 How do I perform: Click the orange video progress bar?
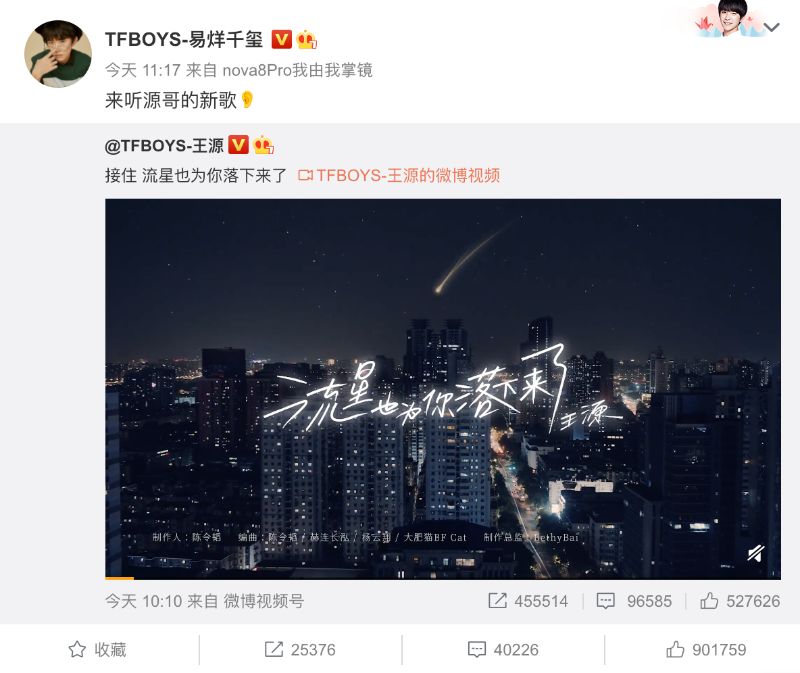(x=119, y=578)
